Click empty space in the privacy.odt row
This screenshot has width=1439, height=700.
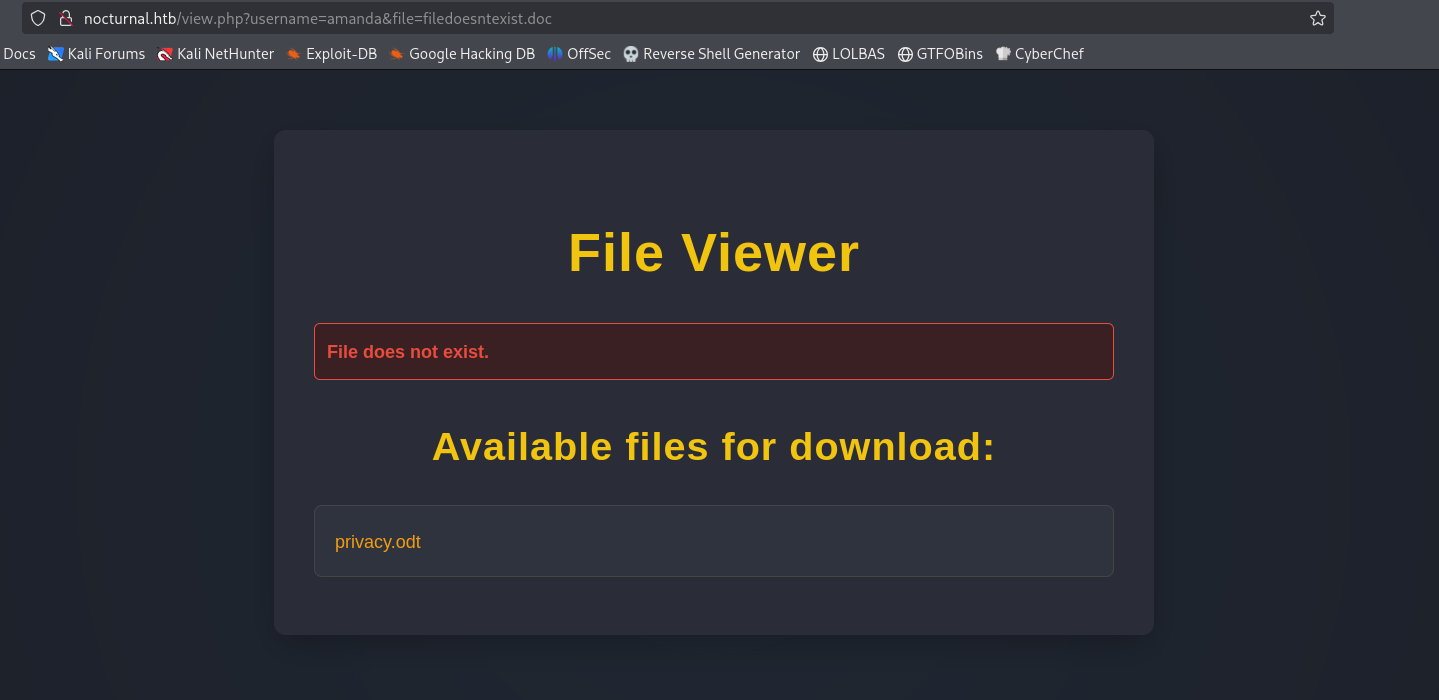point(800,542)
